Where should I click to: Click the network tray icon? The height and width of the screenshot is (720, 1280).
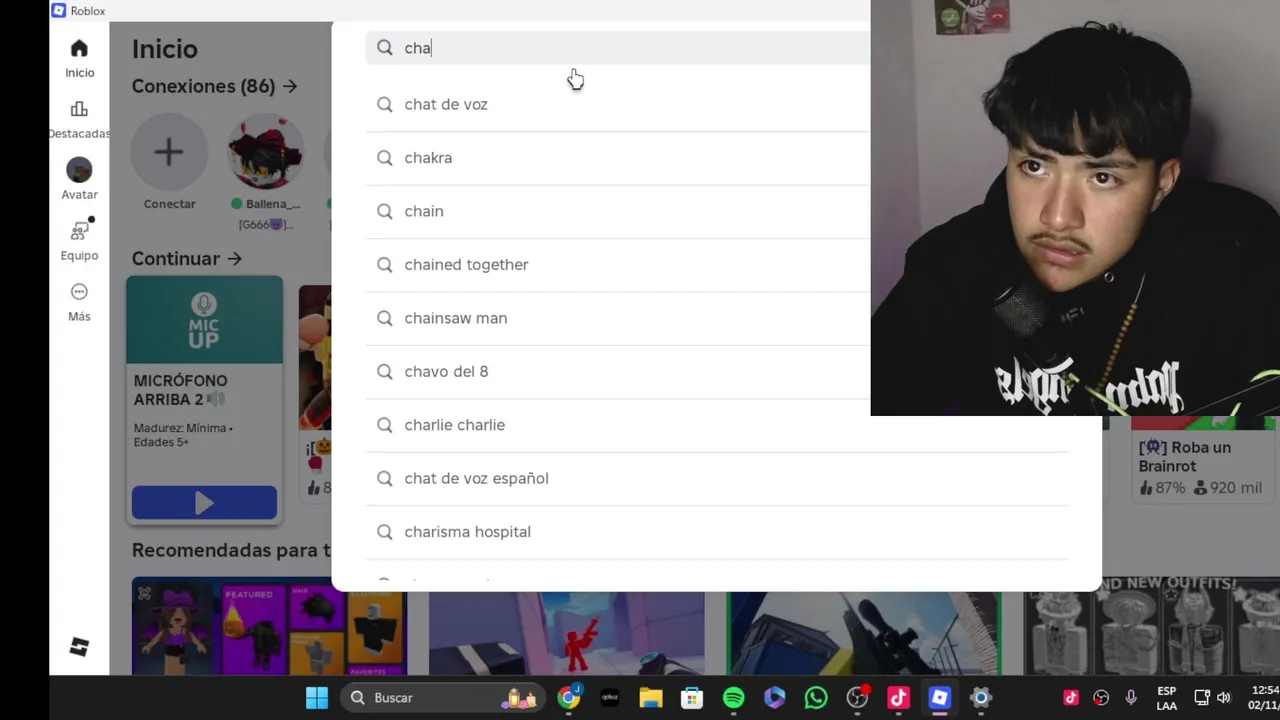click(x=1202, y=698)
